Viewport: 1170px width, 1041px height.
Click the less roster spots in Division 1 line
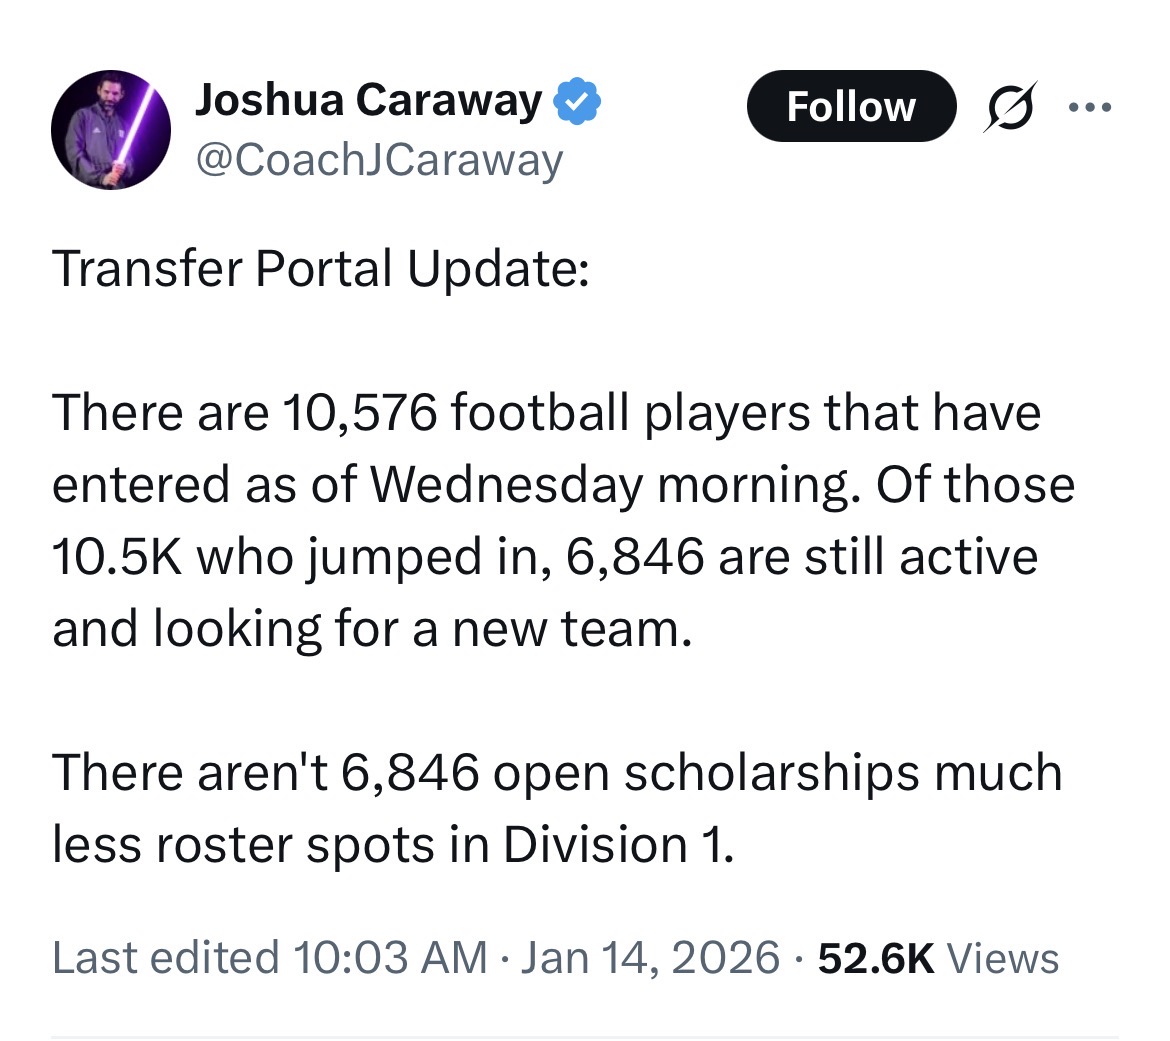[393, 845]
